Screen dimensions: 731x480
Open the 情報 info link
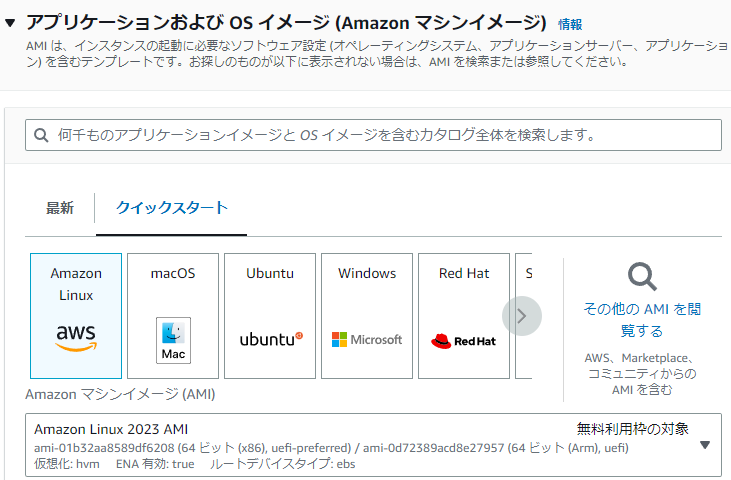coord(570,24)
